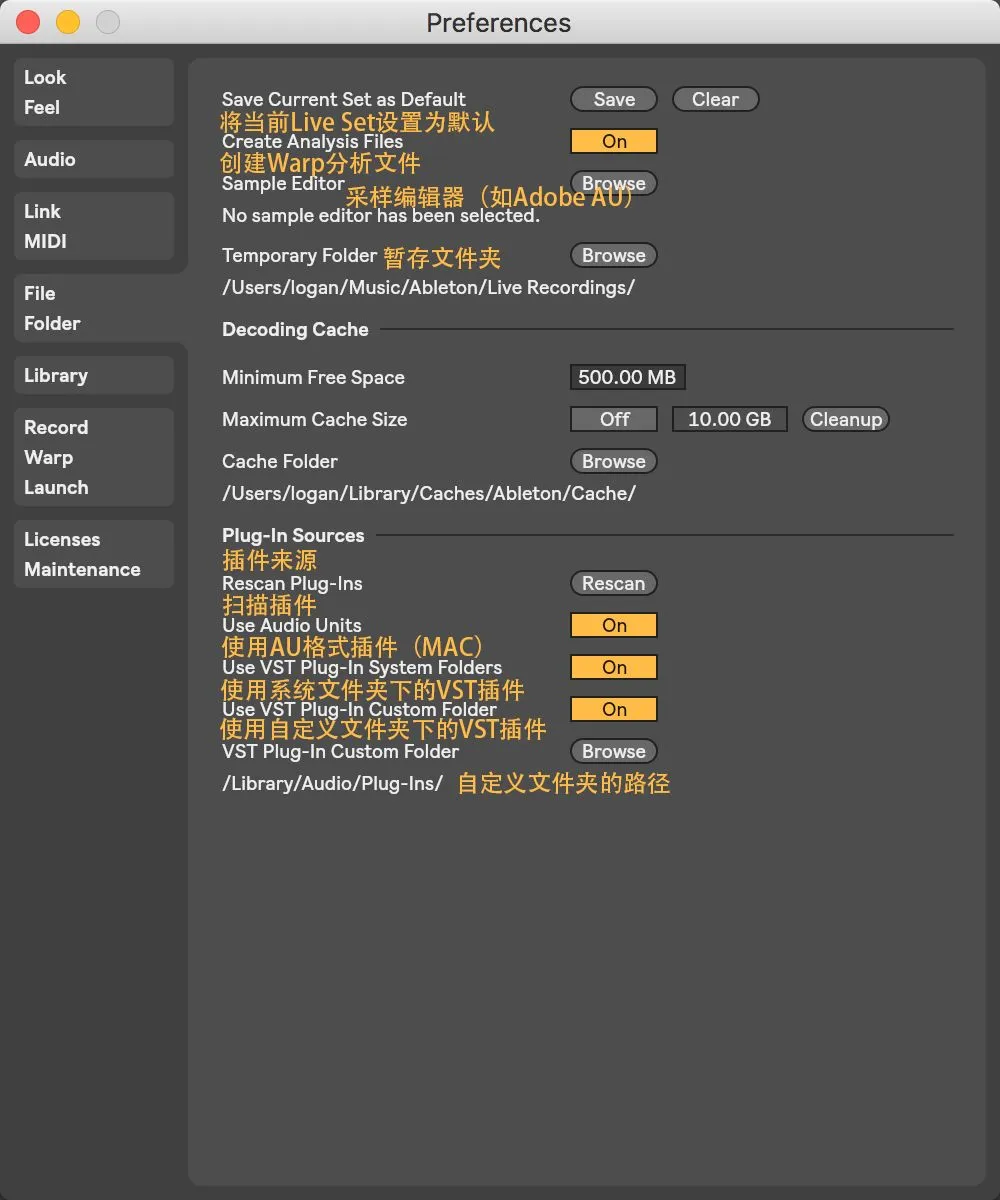Click the maximum cache size field
1000x1200 pixels.
(x=729, y=419)
